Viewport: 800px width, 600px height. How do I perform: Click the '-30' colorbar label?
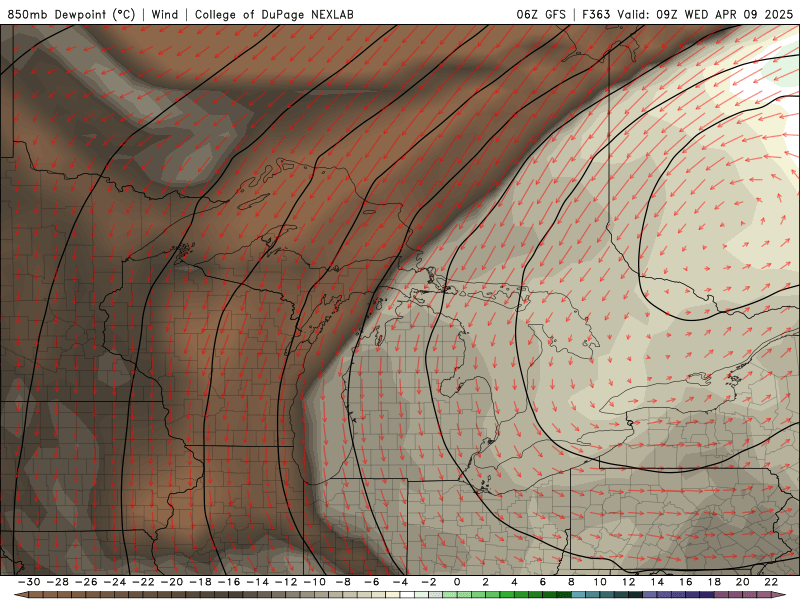(29, 582)
